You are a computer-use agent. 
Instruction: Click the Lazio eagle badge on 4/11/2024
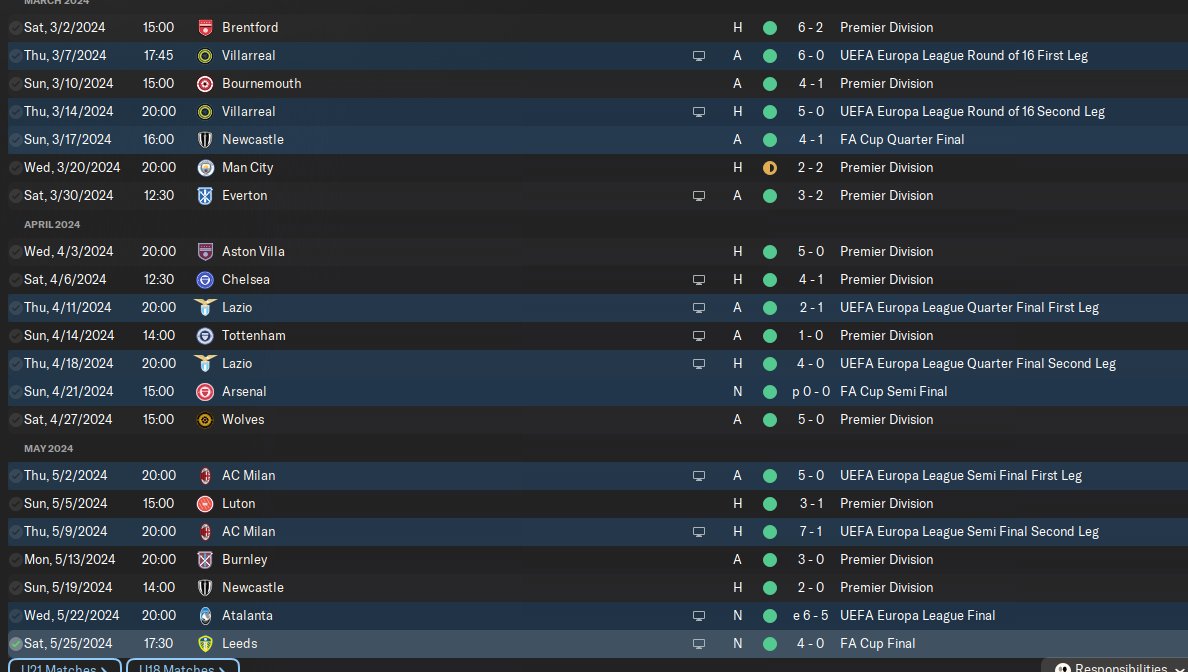tap(205, 308)
